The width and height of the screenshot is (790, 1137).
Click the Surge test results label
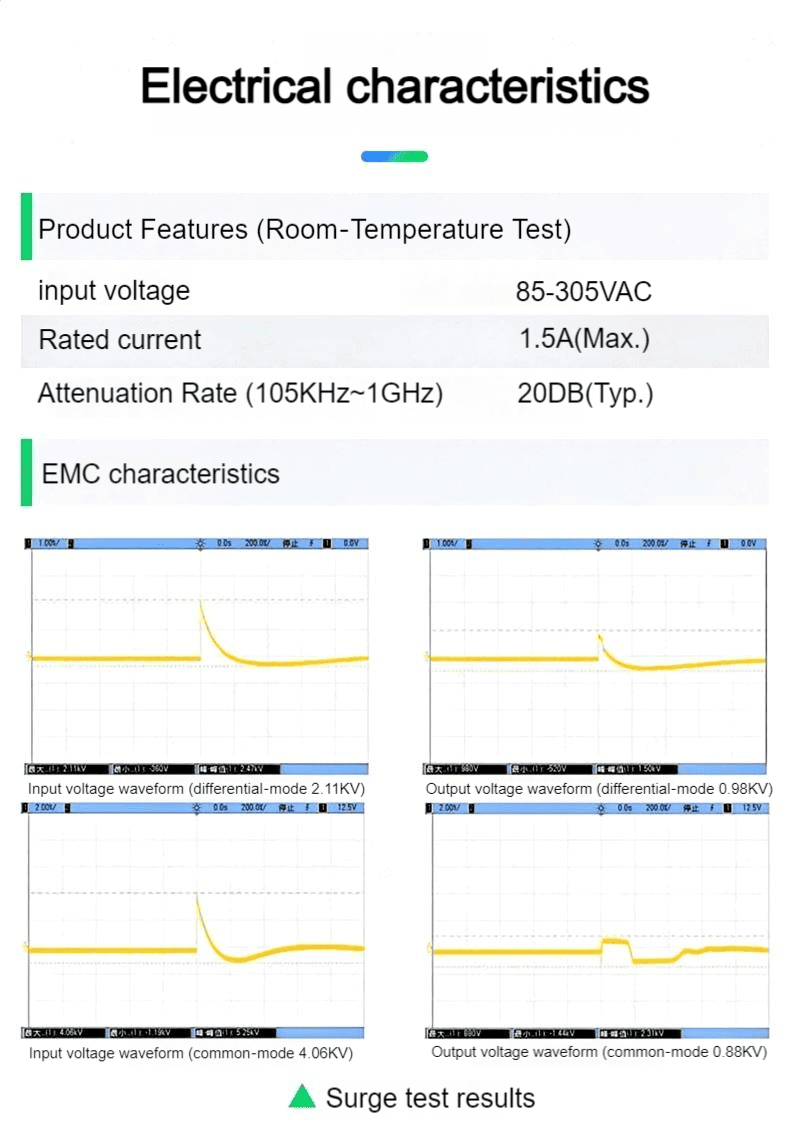coord(430,1098)
